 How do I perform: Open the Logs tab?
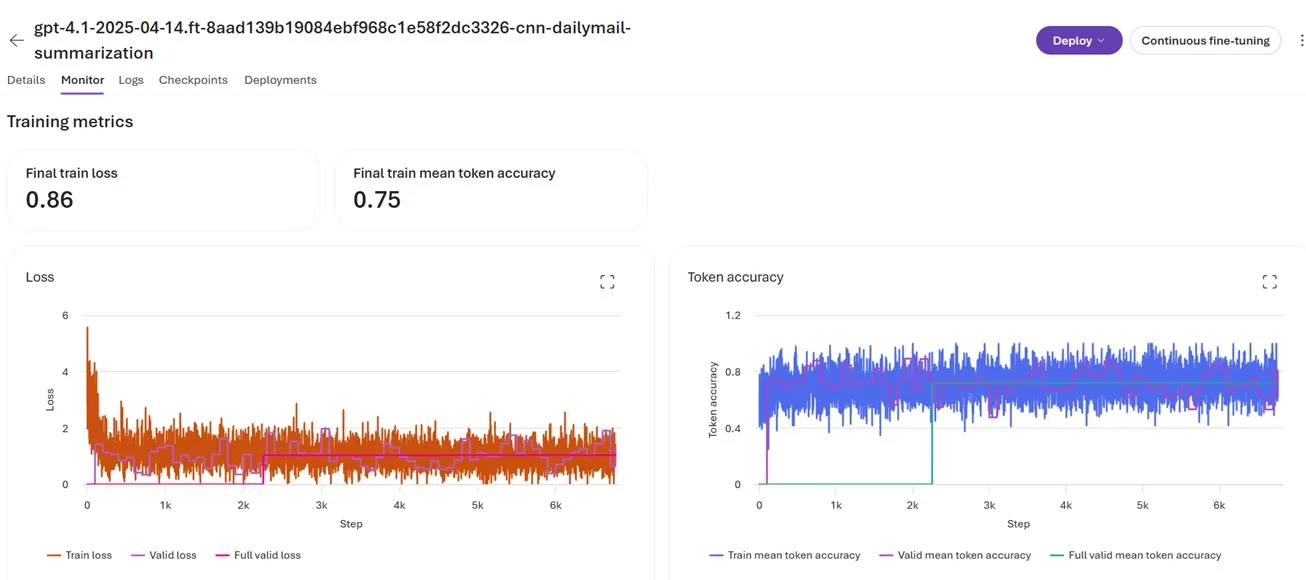(x=131, y=80)
